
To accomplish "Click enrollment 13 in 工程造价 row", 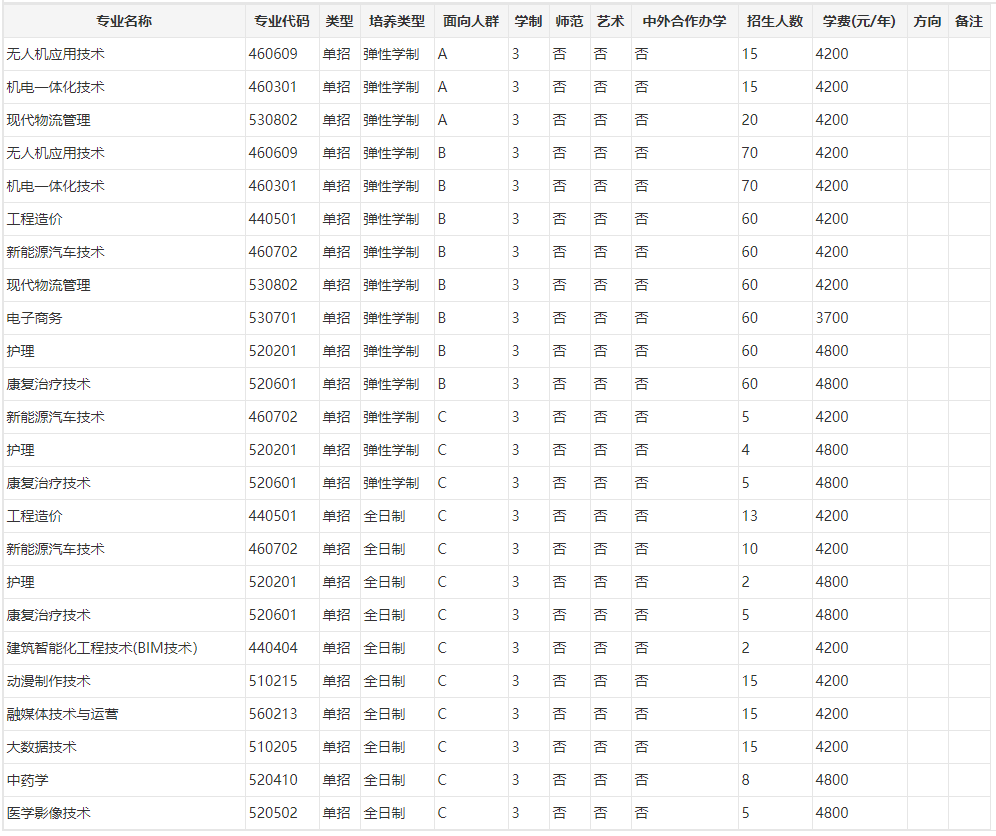I will tap(750, 516).
